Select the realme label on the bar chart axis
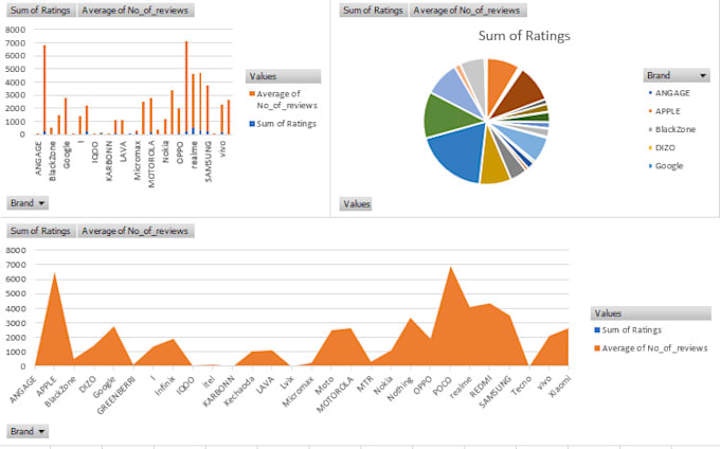The height and width of the screenshot is (449, 720). click(x=194, y=155)
